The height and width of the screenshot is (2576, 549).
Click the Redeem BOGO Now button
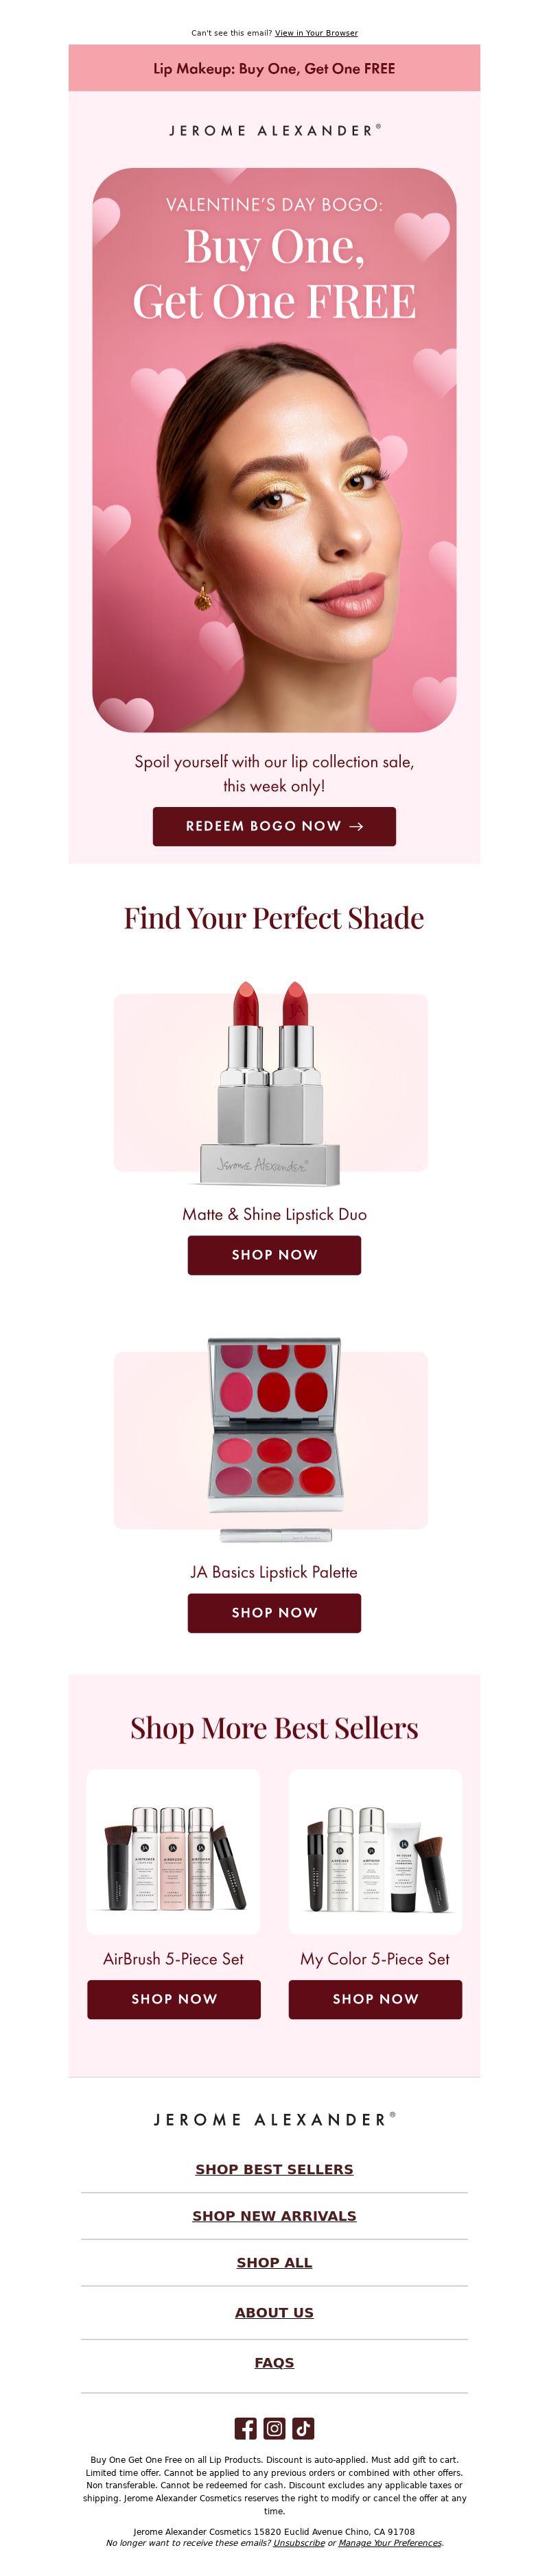[274, 826]
